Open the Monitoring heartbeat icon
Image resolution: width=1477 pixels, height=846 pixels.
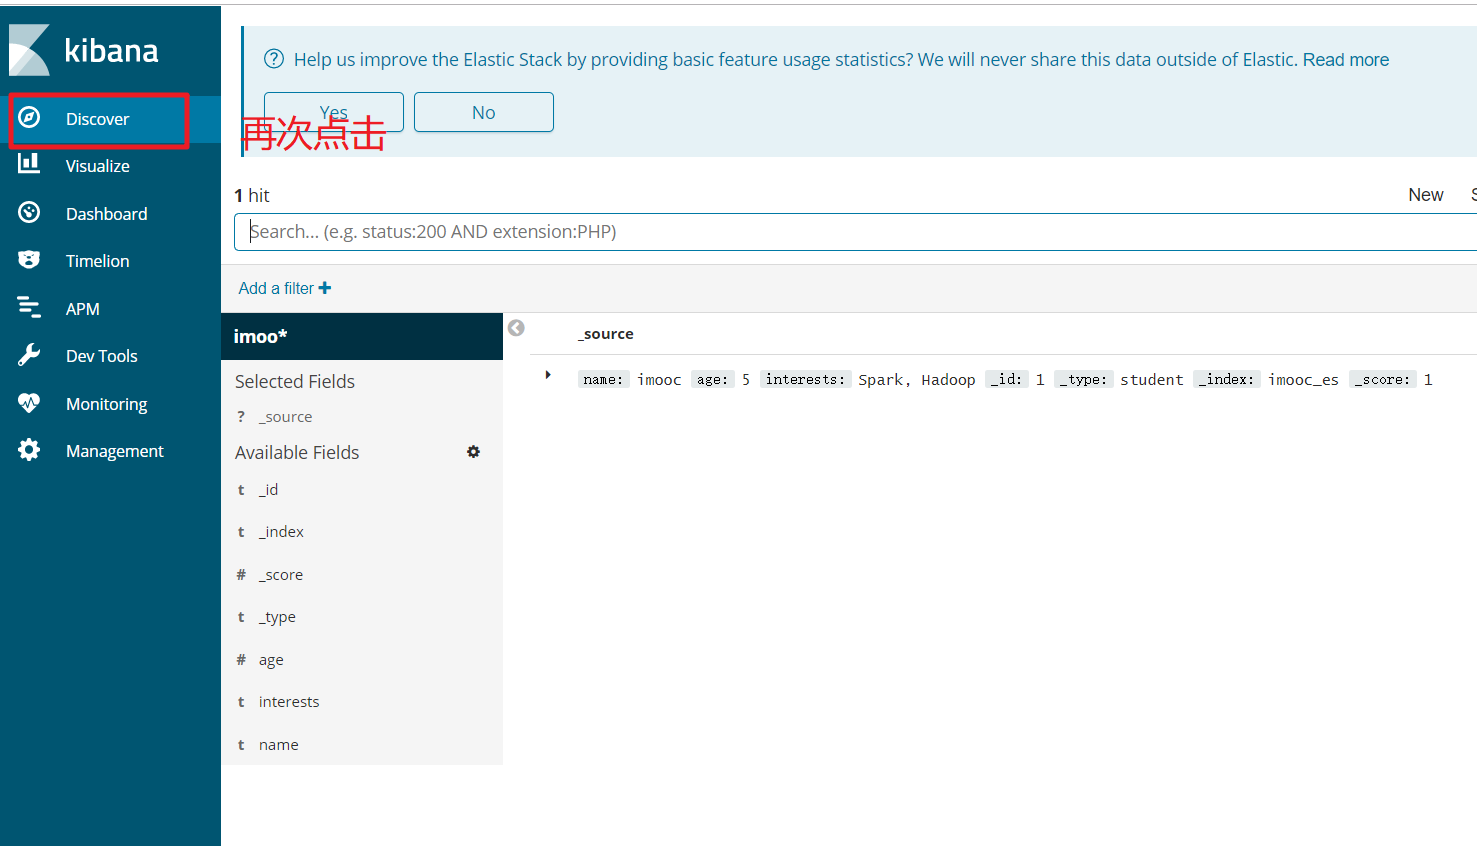[29, 403]
